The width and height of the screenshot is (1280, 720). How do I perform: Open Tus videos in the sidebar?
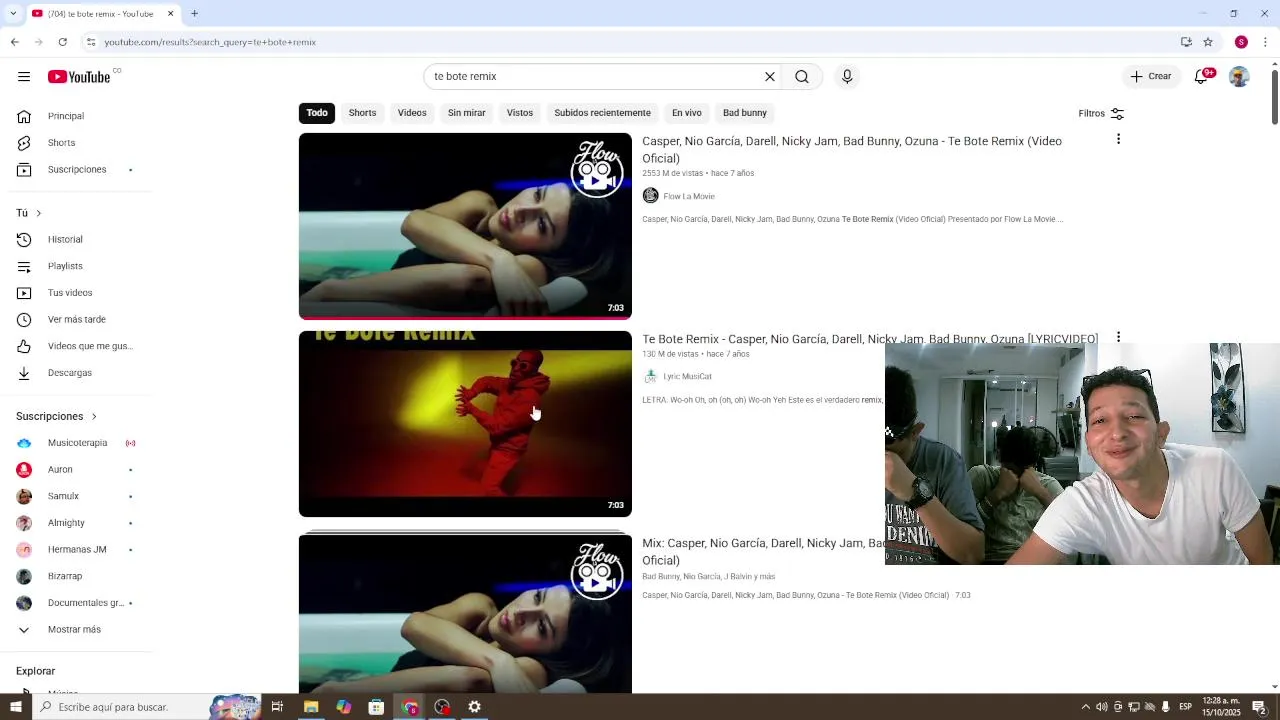tap(76, 293)
